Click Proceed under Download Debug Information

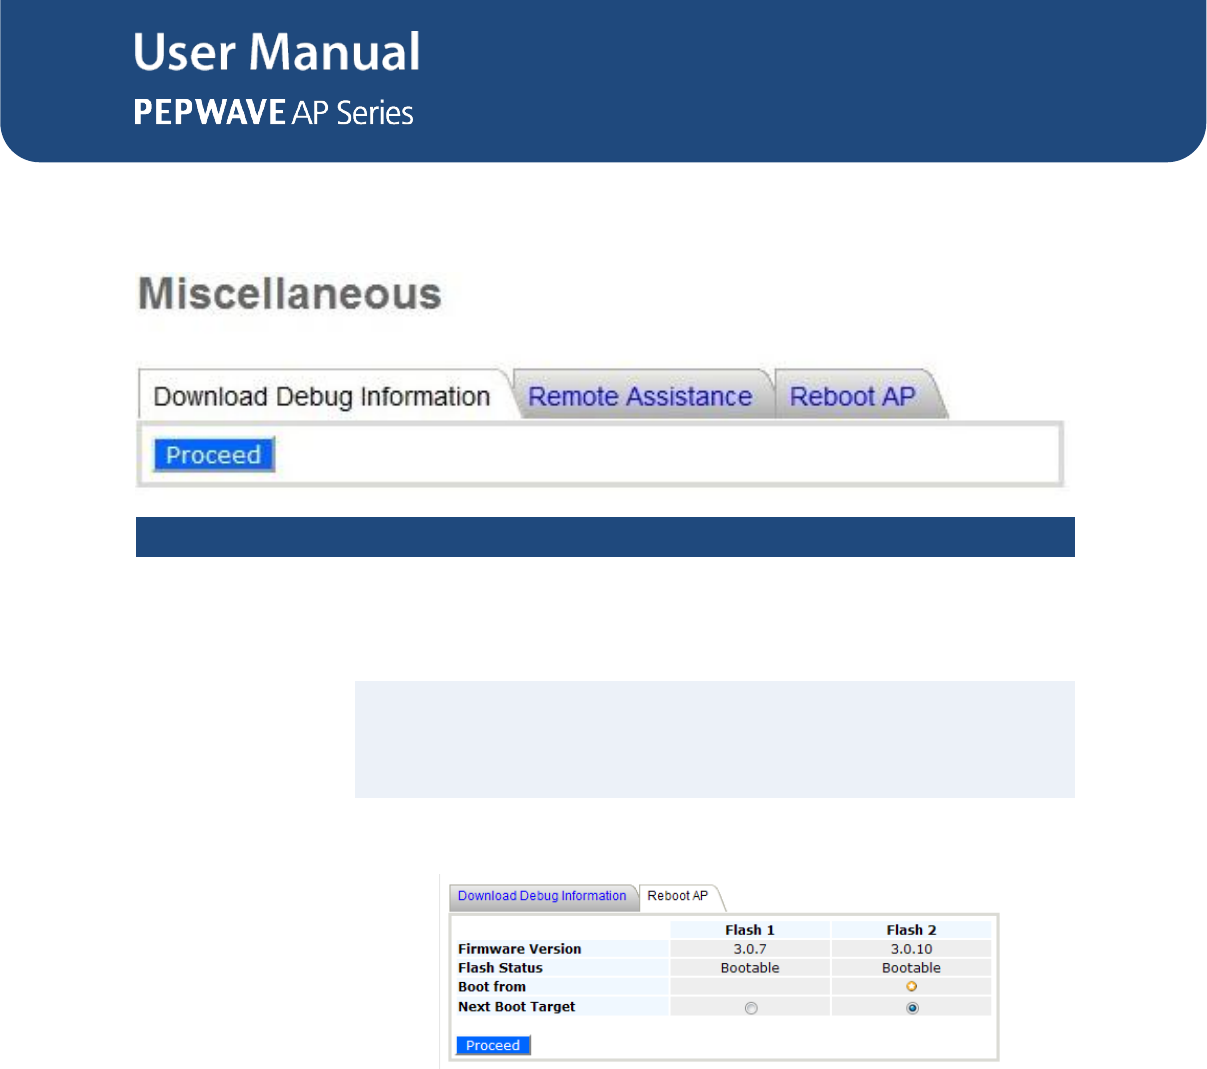pos(213,455)
